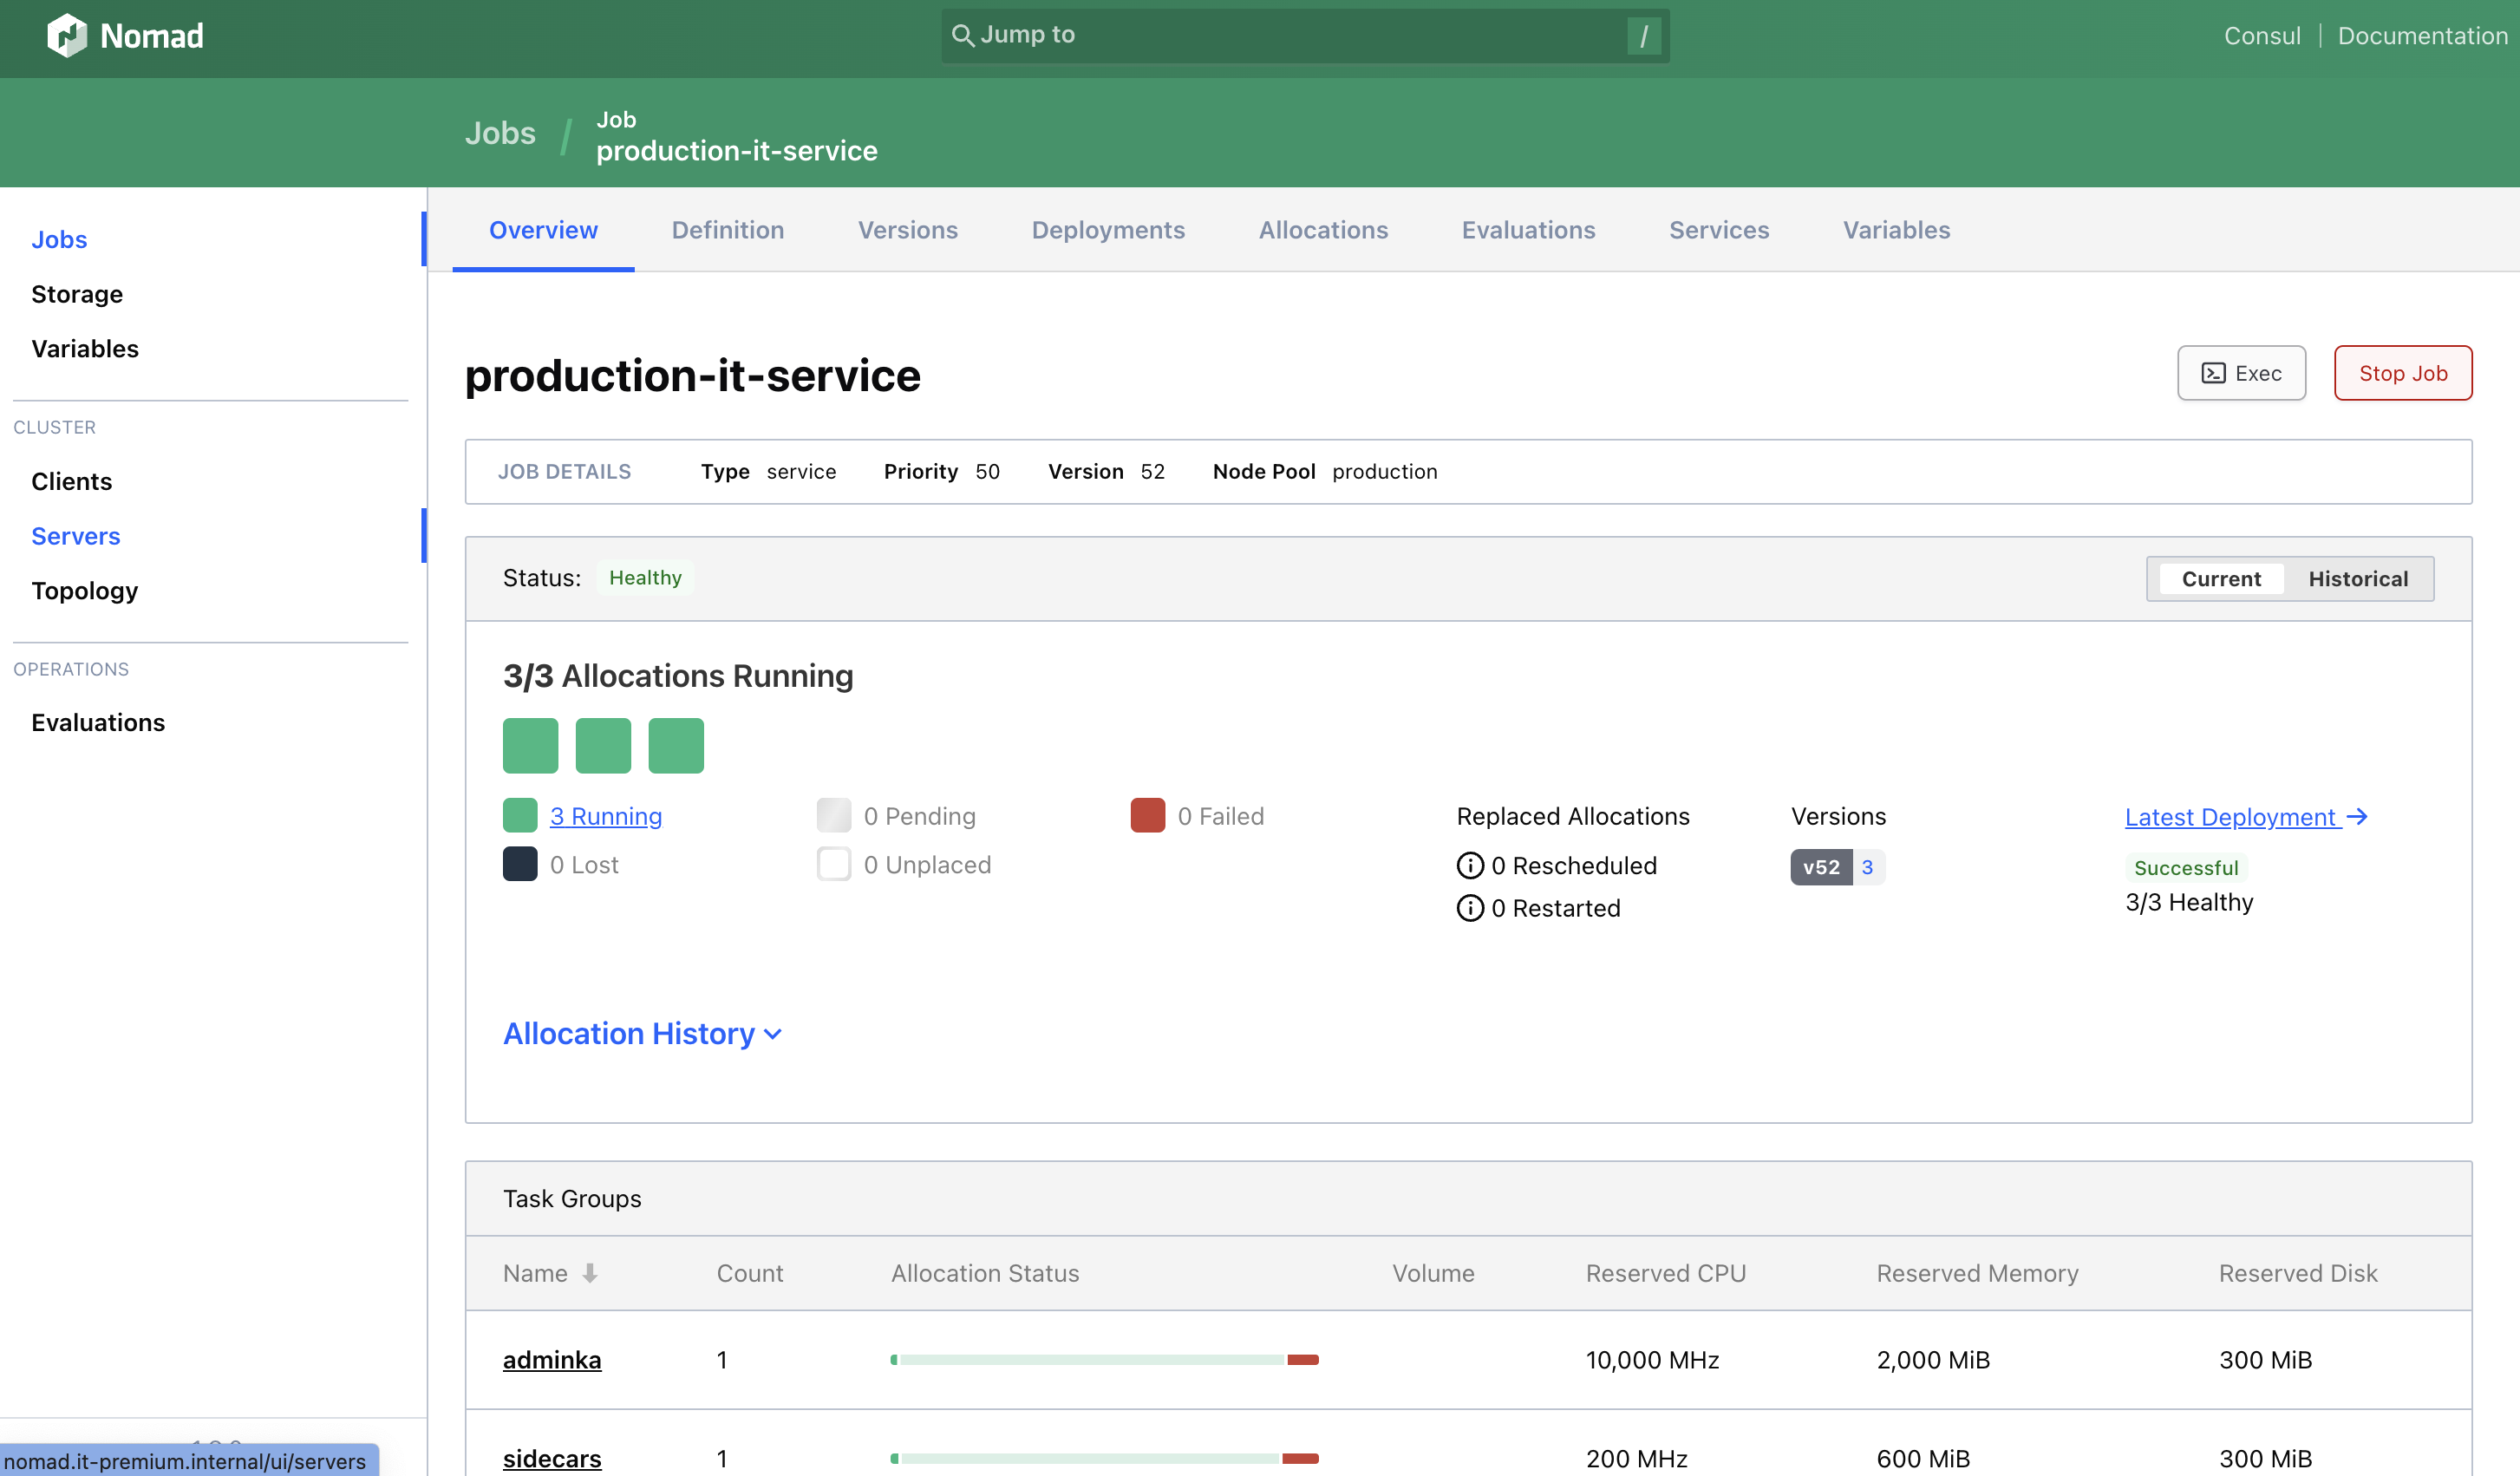The height and width of the screenshot is (1476, 2520).
Task: Switch status view to Current
Action: pos(2220,578)
